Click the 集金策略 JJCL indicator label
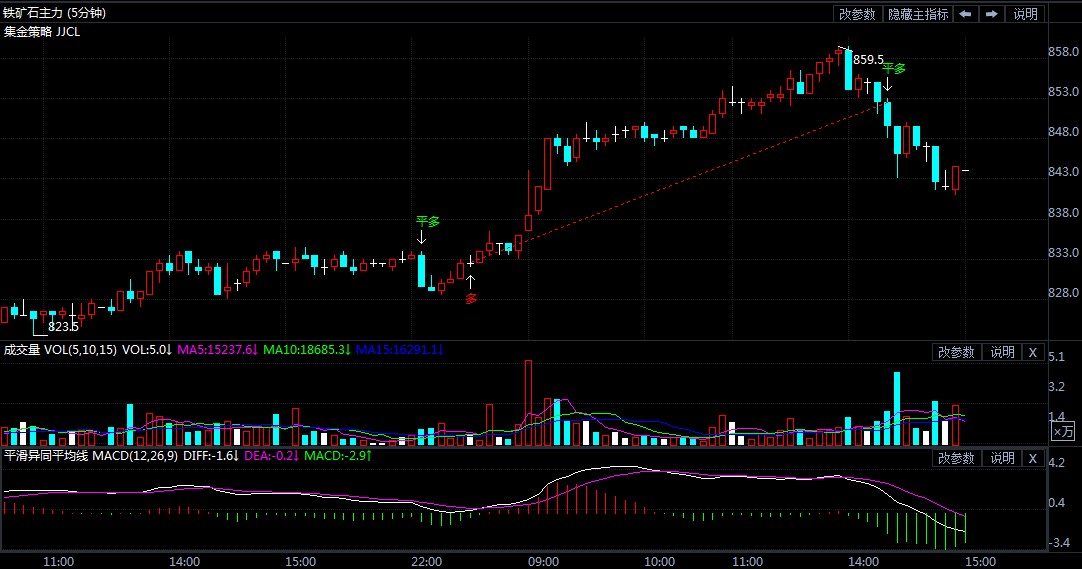The height and width of the screenshot is (569, 1082). pyautogui.click(x=42, y=32)
